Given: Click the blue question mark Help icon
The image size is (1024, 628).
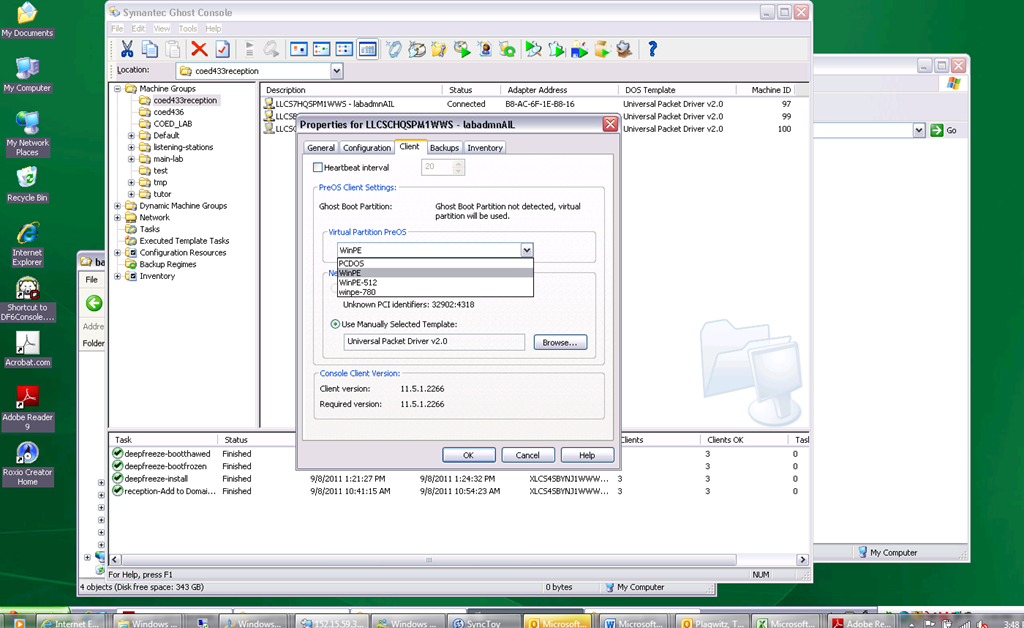Looking at the screenshot, I should 652,48.
